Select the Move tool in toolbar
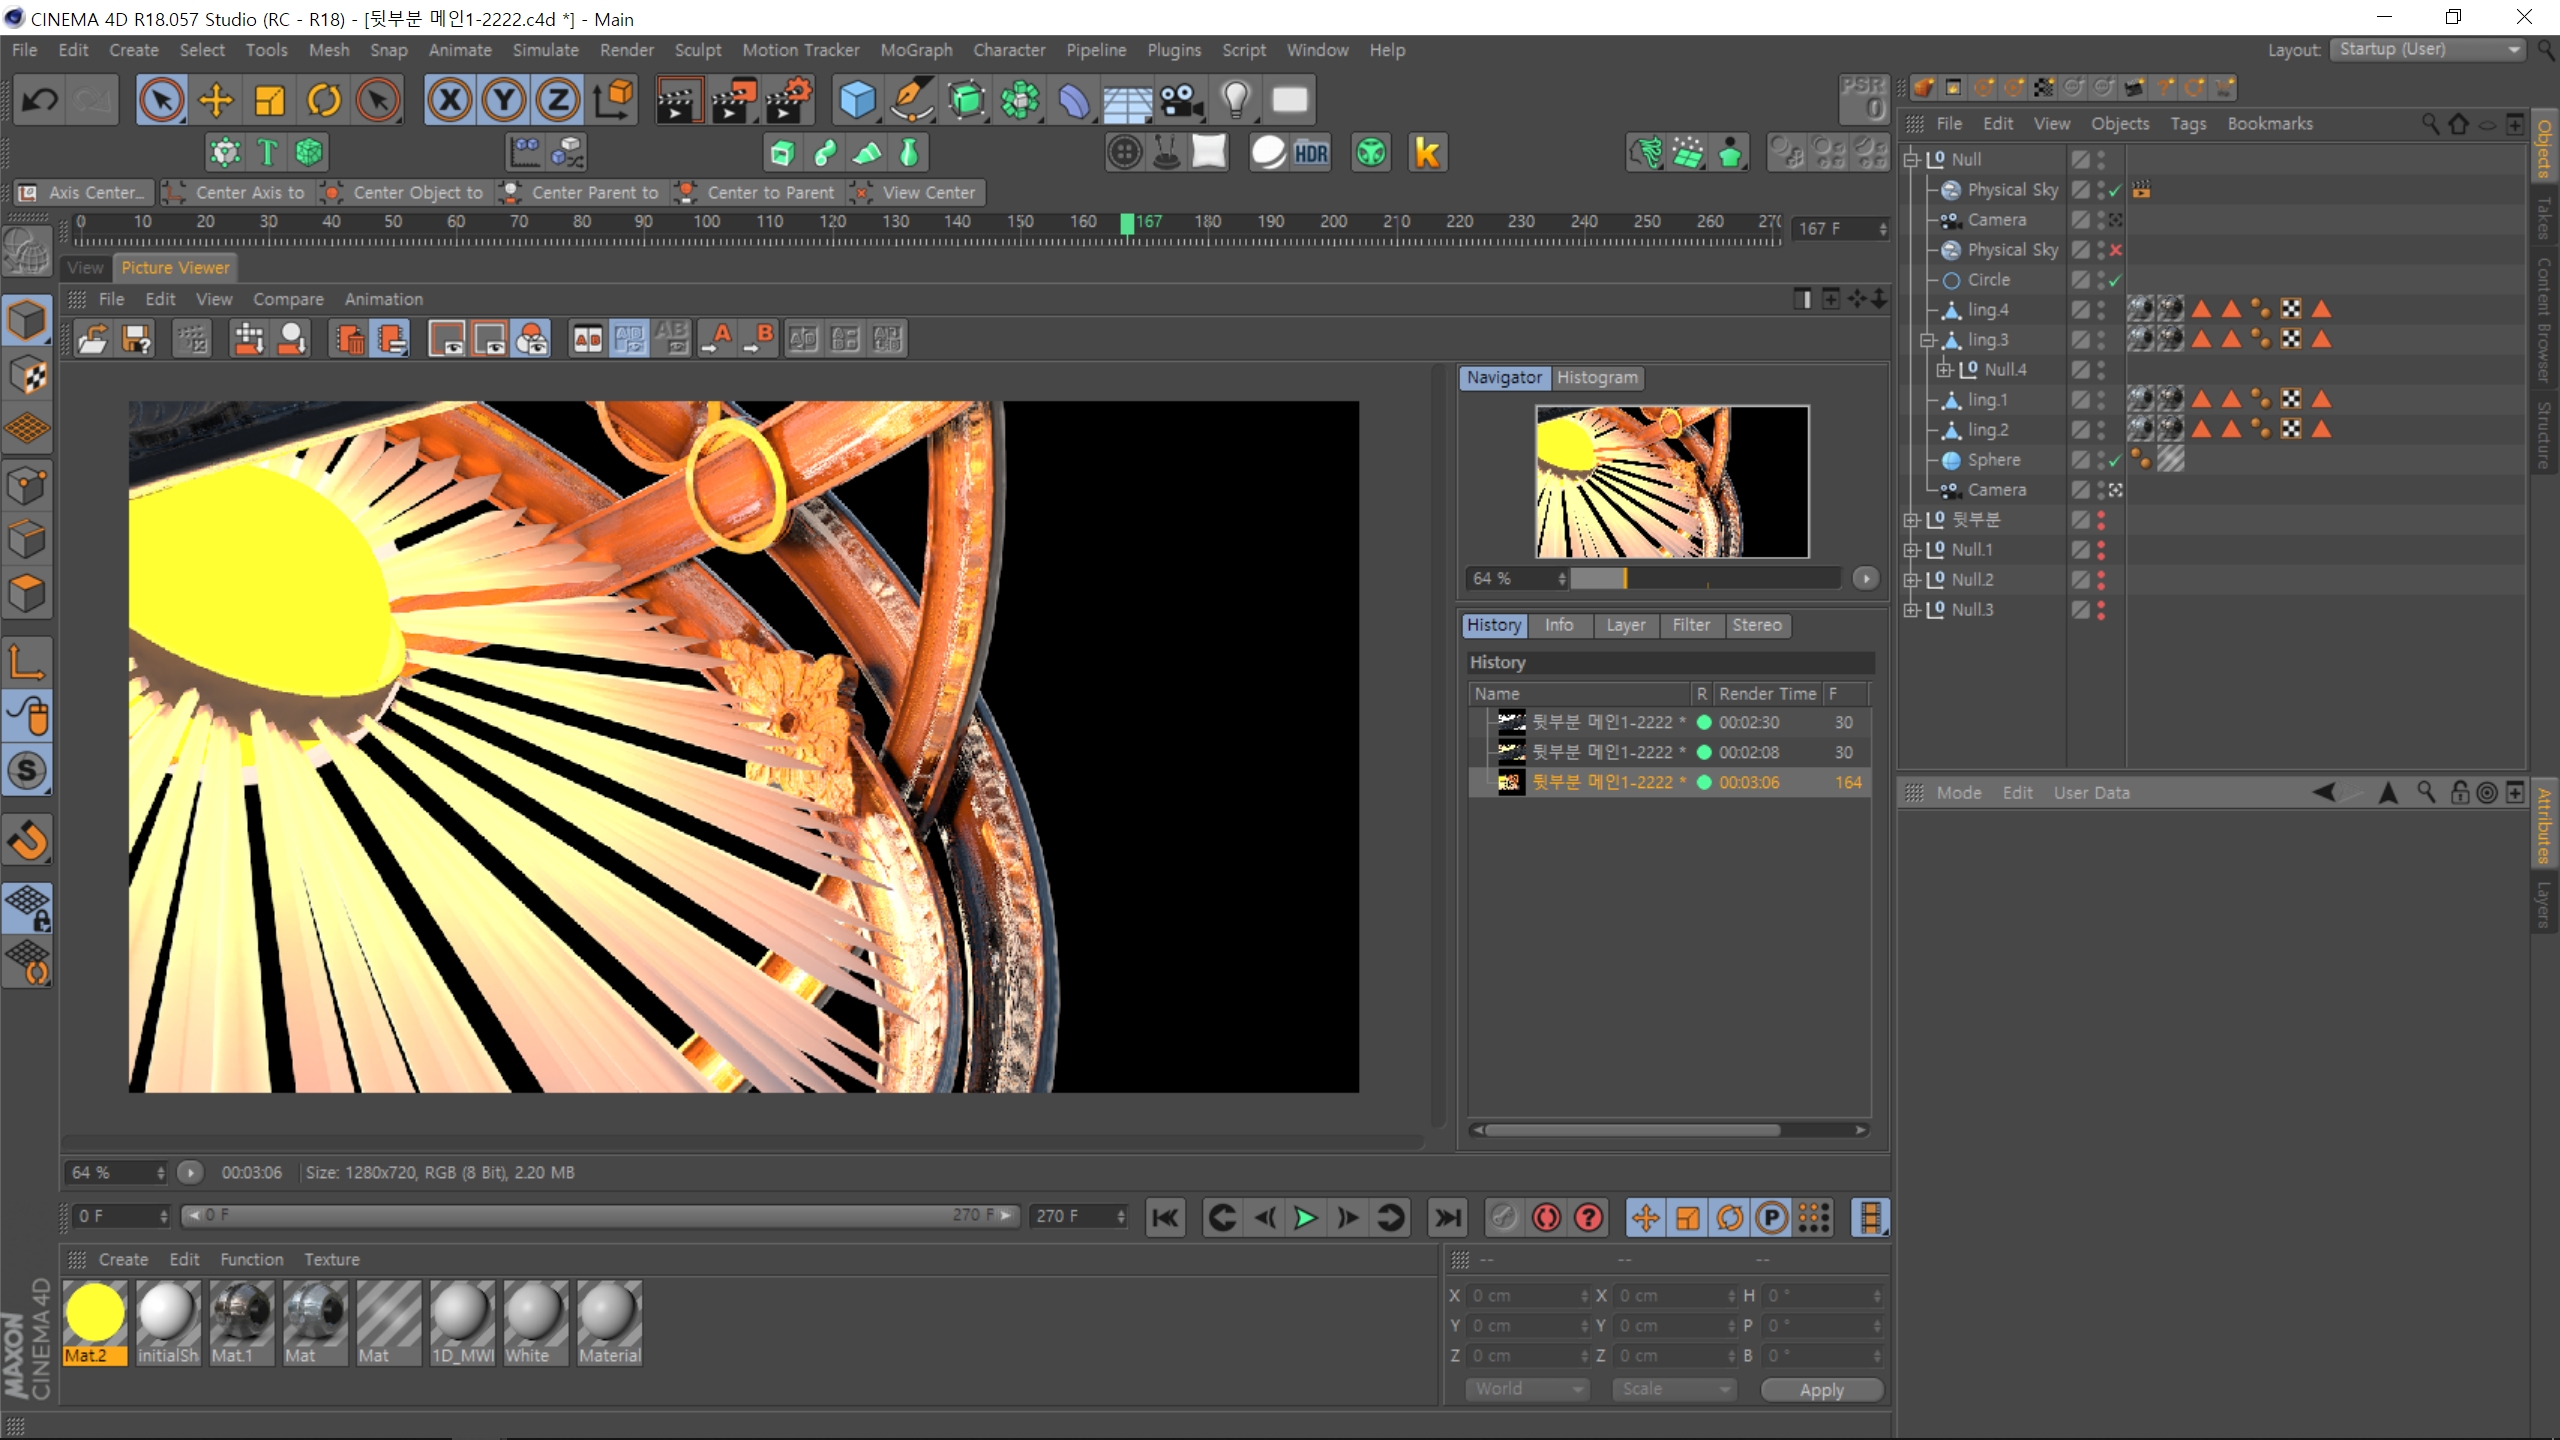Screen dimensions: 2560x1440 point(215,100)
